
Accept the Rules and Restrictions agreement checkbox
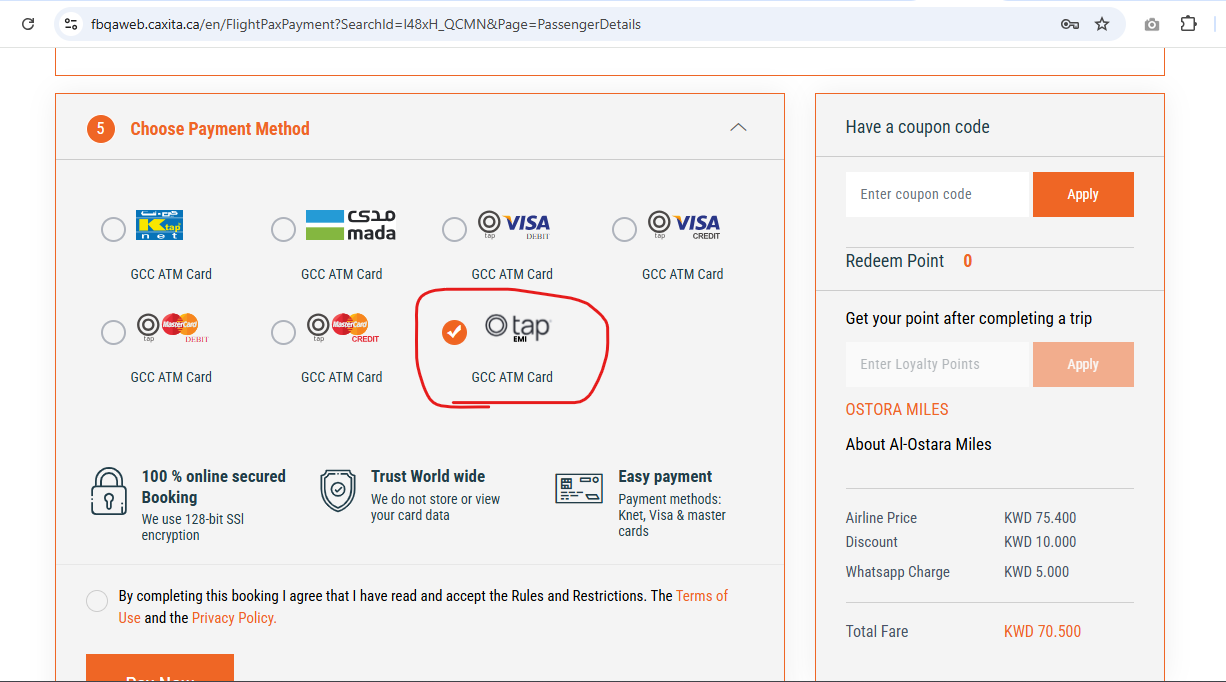[97, 601]
